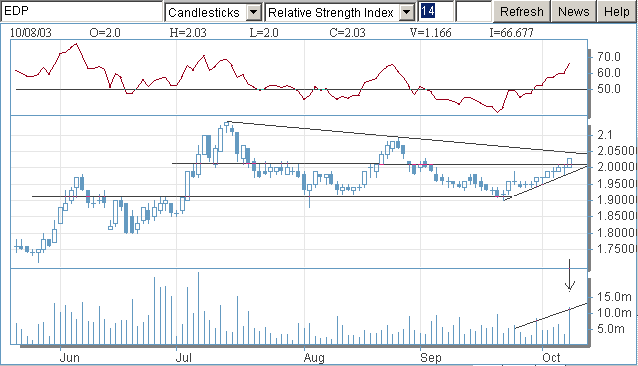The width and height of the screenshot is (638, 366).
Task: Click the Refresh button
Action: (x=522, y=12)
